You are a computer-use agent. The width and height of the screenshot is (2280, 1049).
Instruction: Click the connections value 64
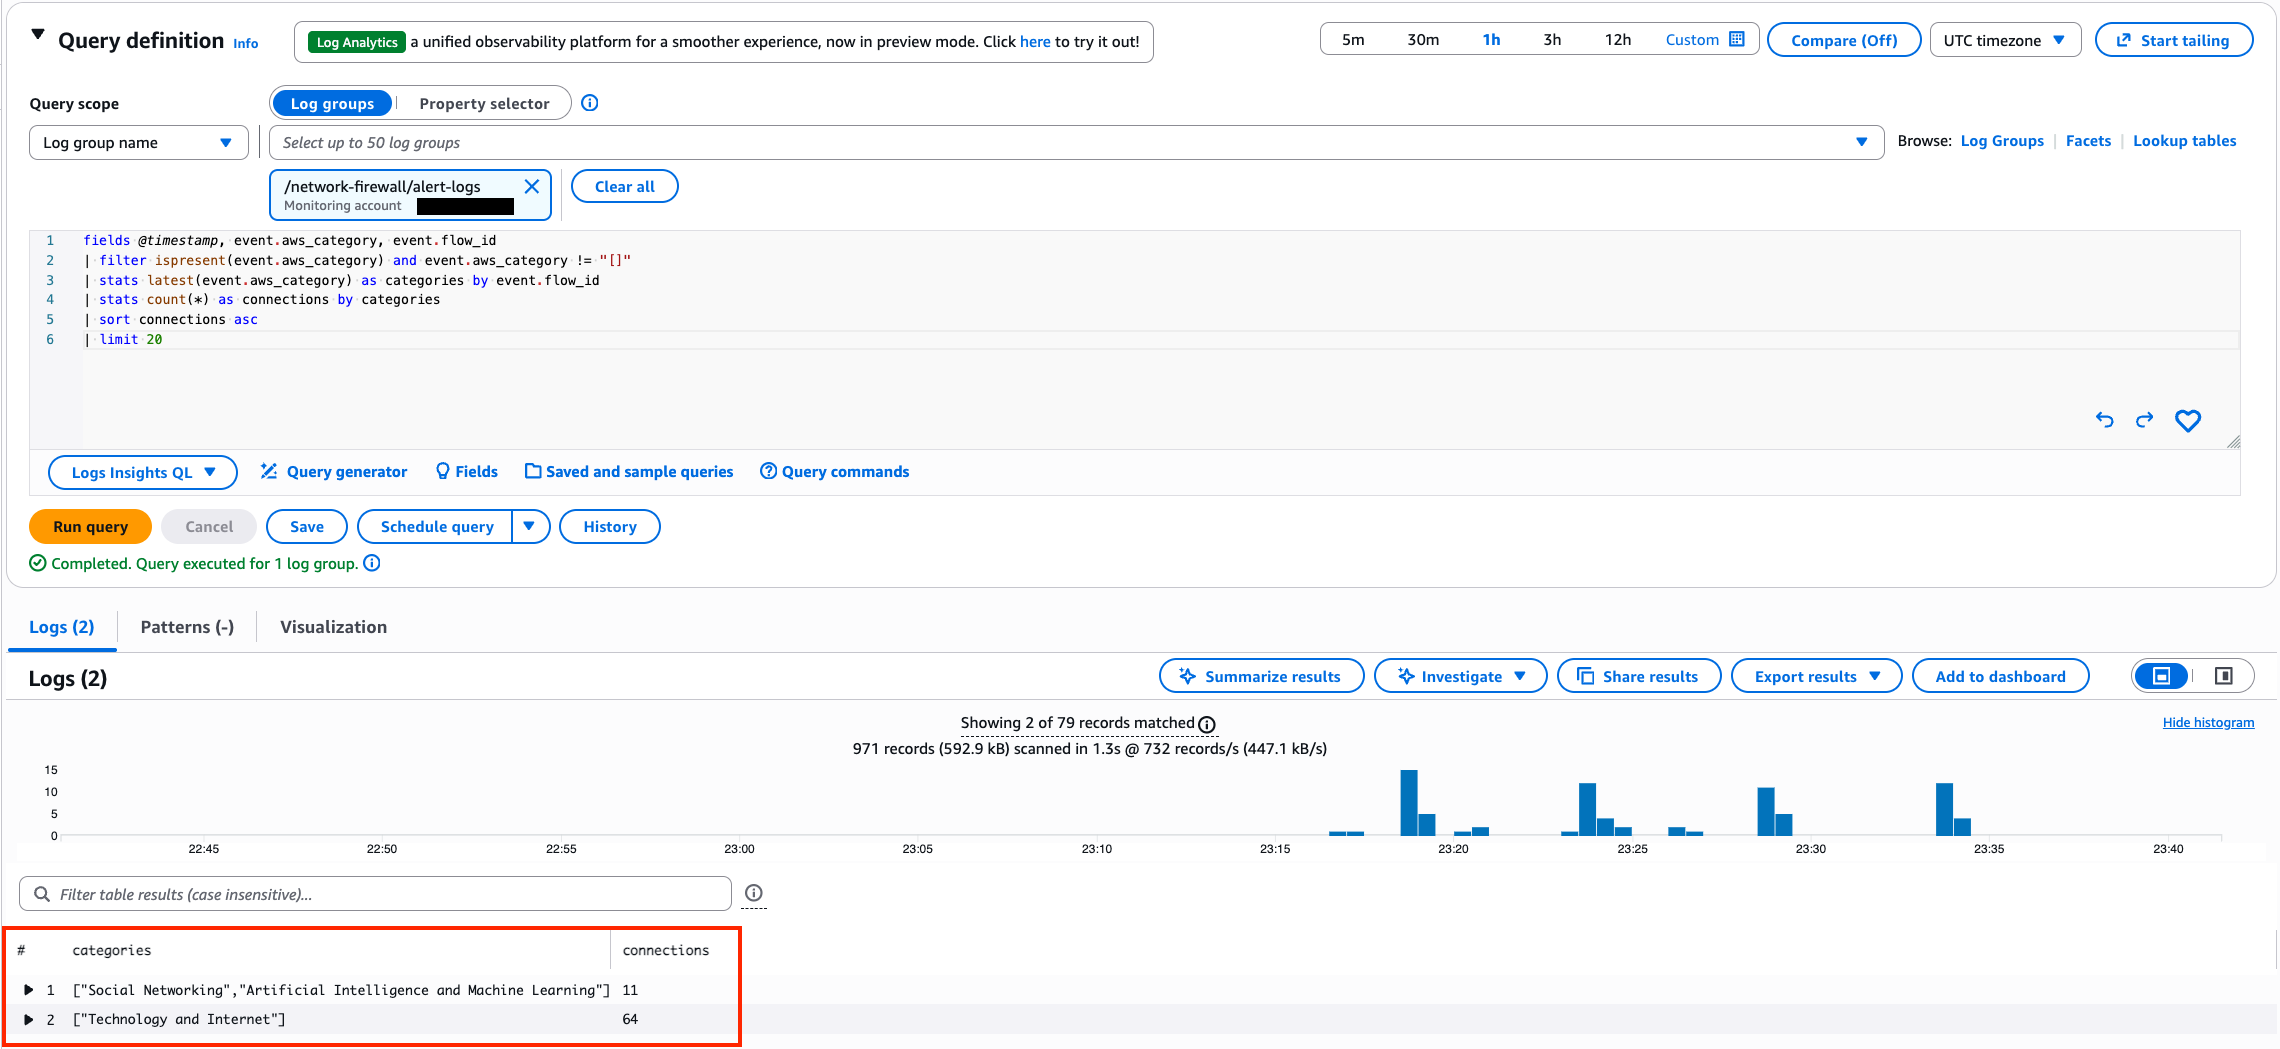630,1019
